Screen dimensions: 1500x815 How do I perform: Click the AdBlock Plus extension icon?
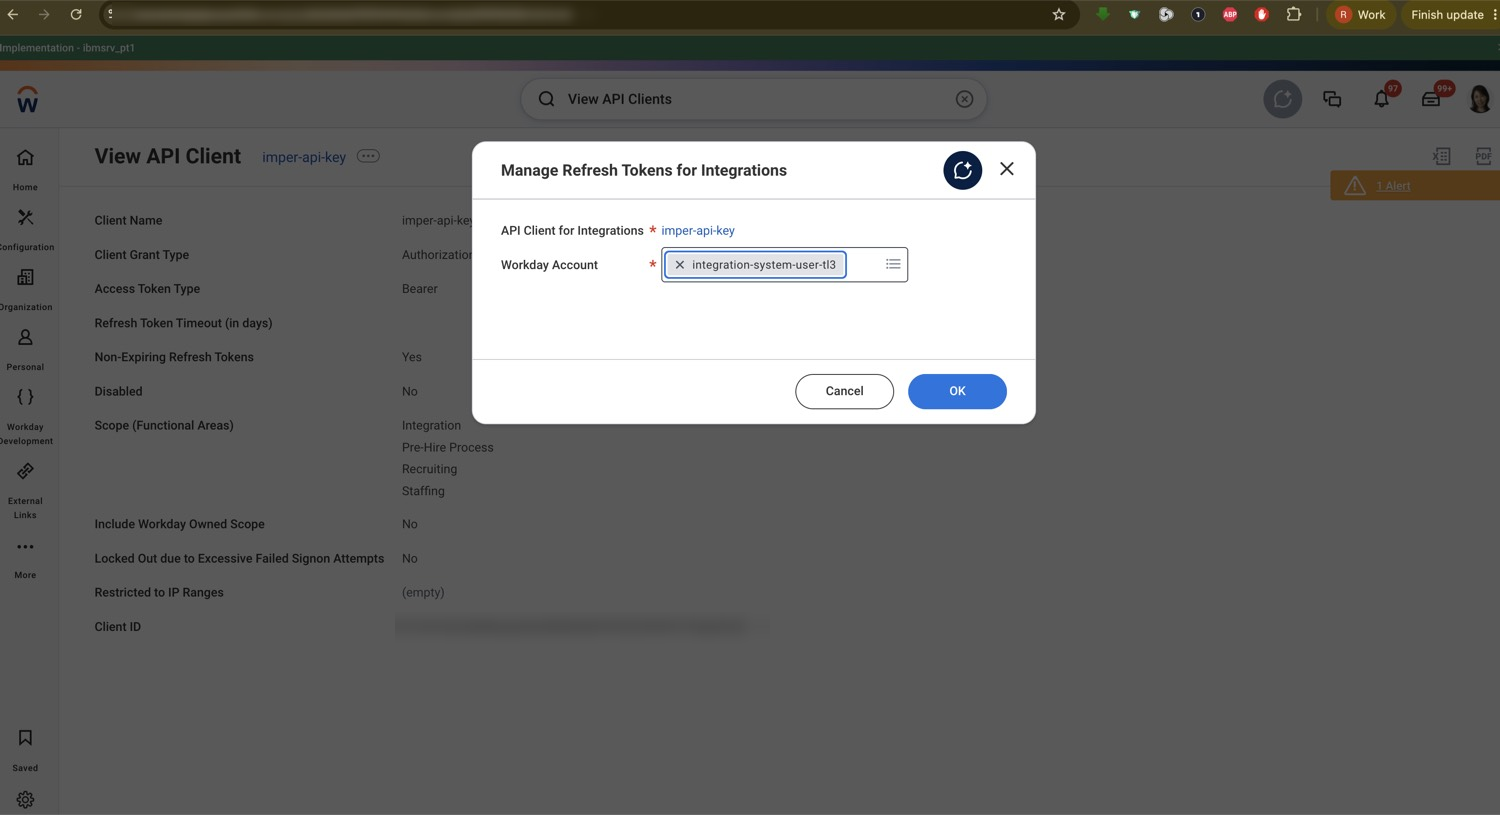click(x=1230, y=14)
